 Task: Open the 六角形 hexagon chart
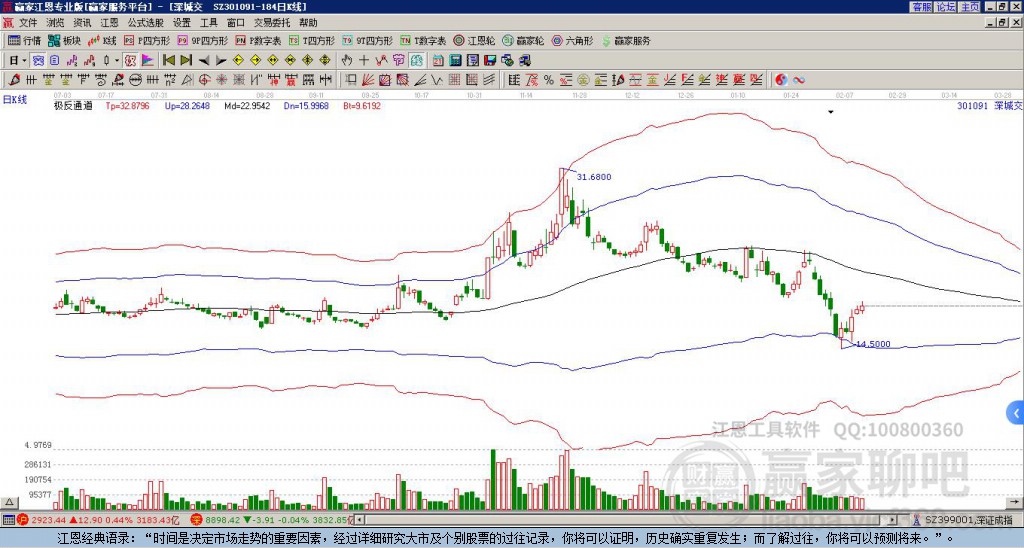click(x=573, y=40)
